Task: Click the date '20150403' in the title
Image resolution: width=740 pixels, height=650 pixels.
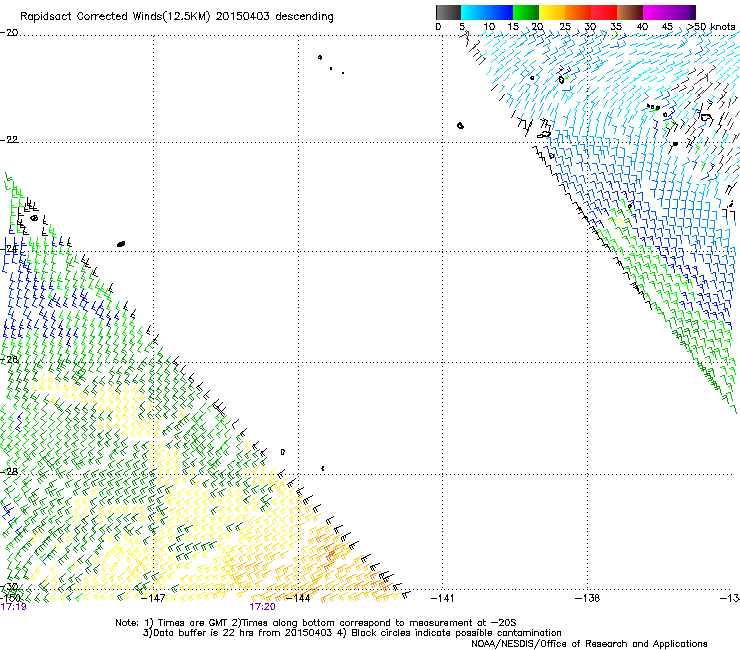Action: (x=243, y=17)
